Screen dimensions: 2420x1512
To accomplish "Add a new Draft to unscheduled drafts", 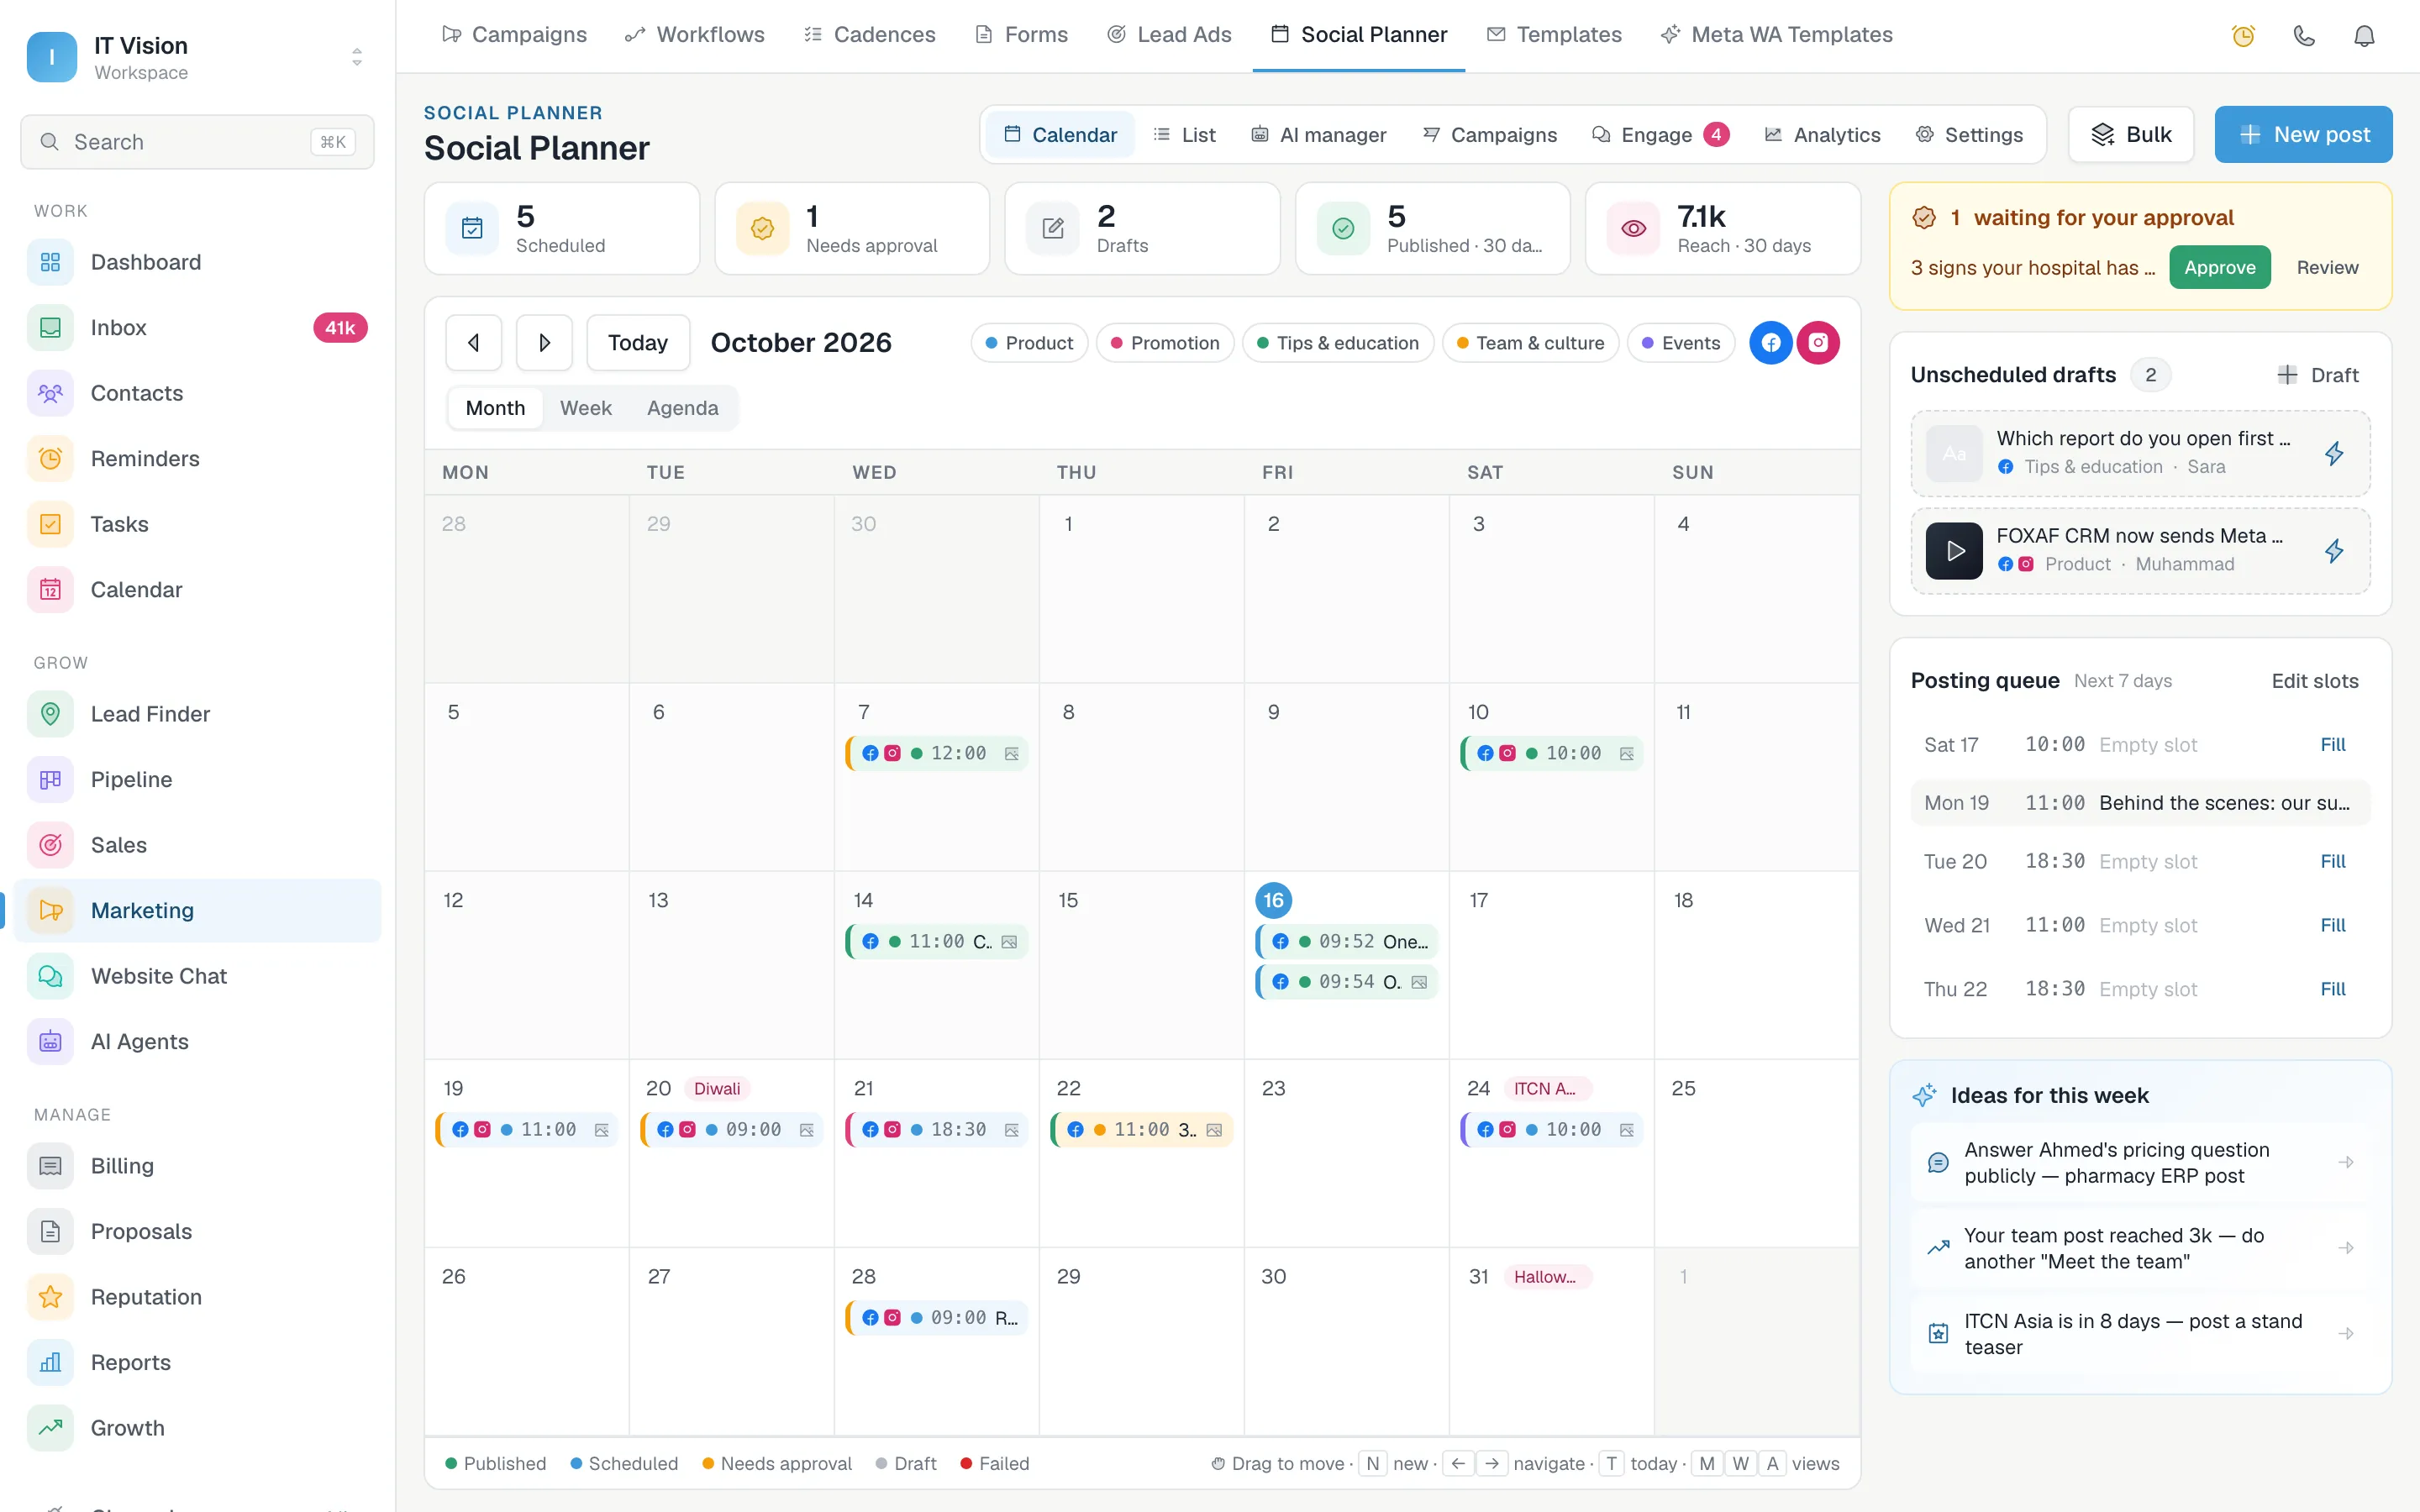I will click(x=2317, y=375).
